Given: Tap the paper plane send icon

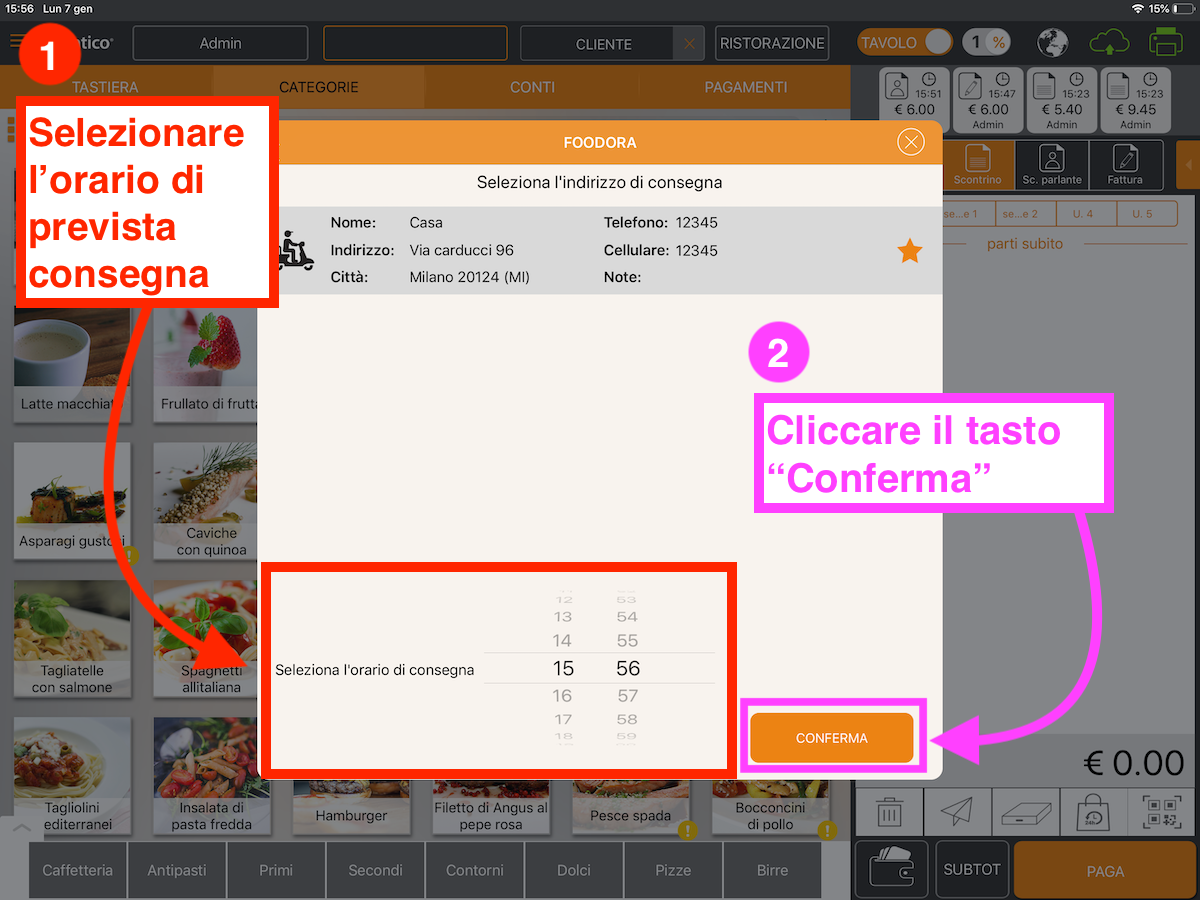Looking at the screenshot, I should pos(957,812).
